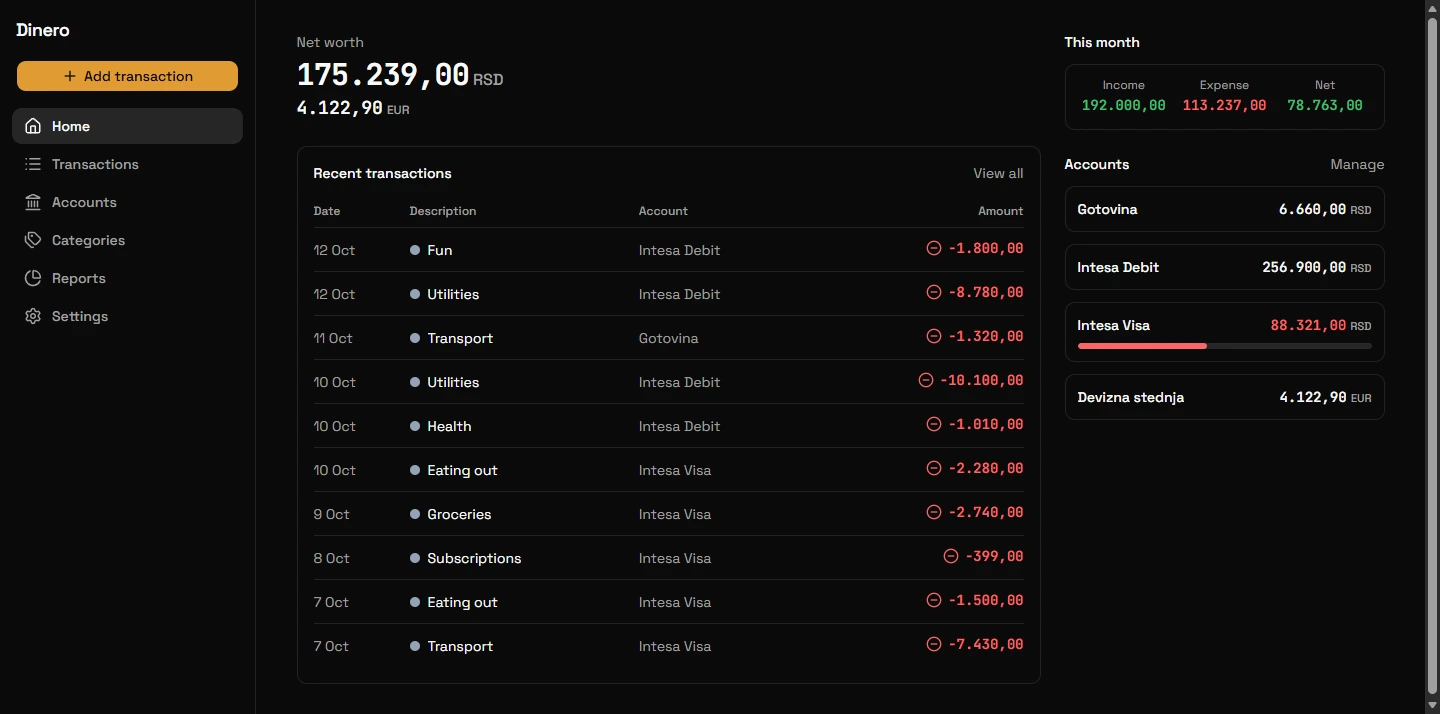Click the Add transaction button
Viewport: 1440px width, 714px height.
pos(127,76)
